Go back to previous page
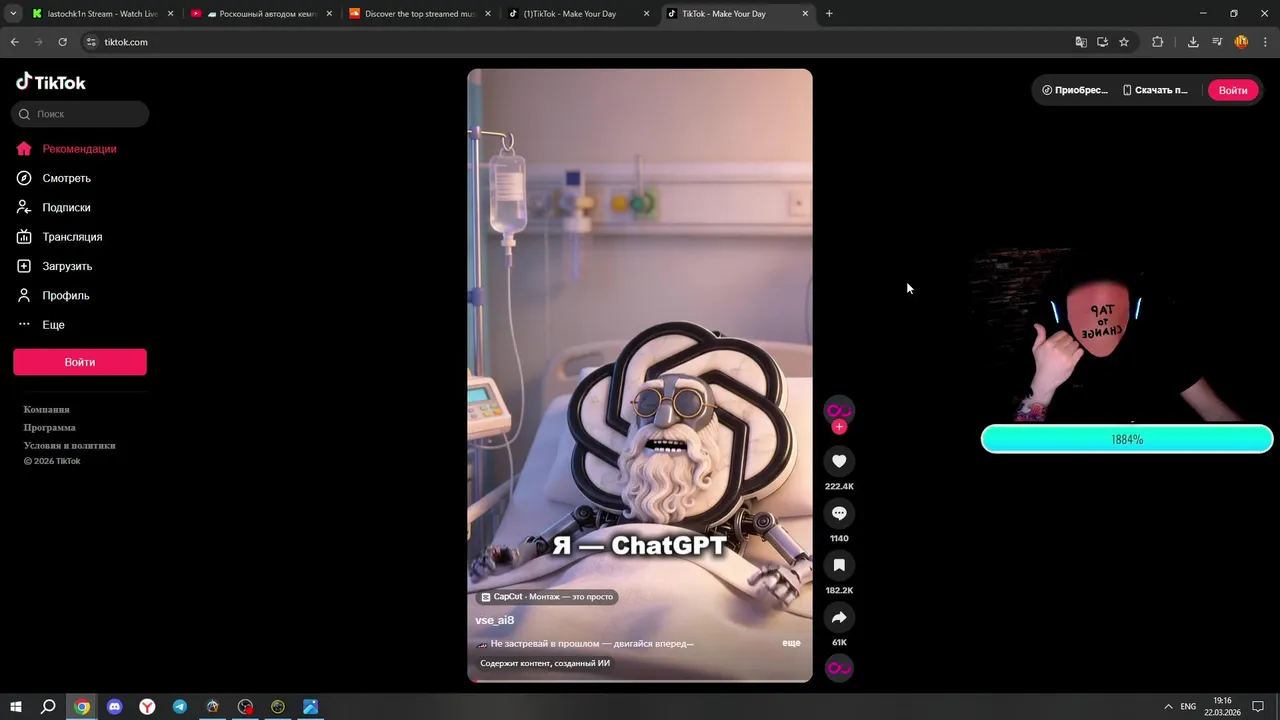Viewport: 1280px width, 720px height. tap(14, 42)
